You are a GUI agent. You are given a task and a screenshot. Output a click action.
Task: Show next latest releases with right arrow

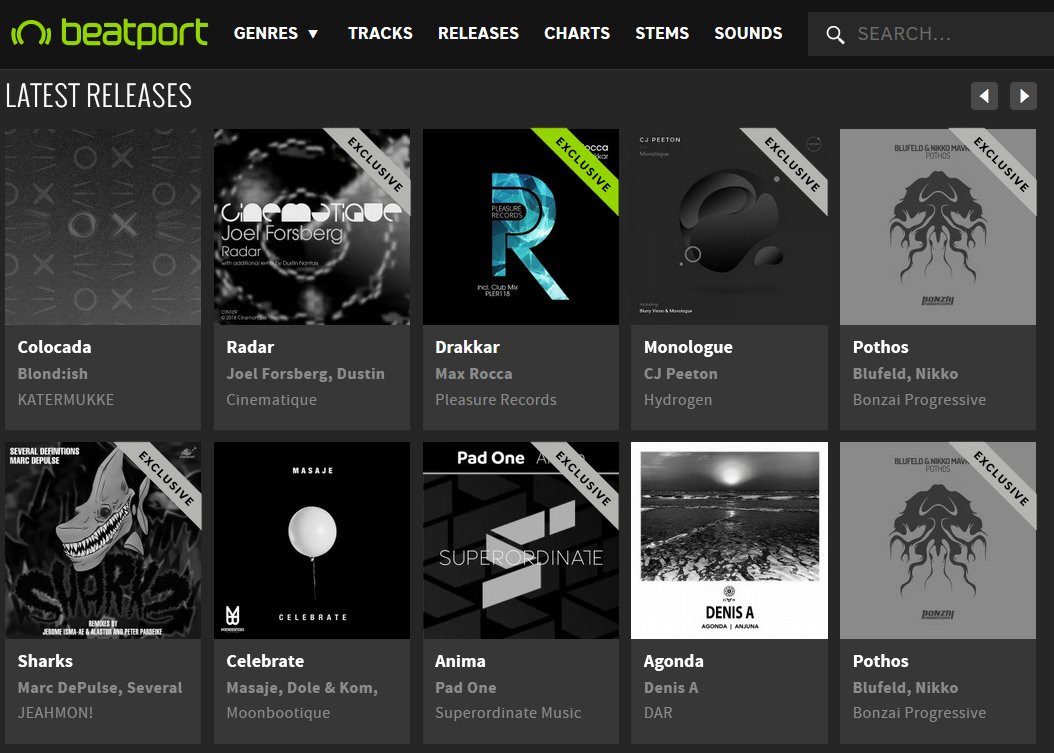1023,96
